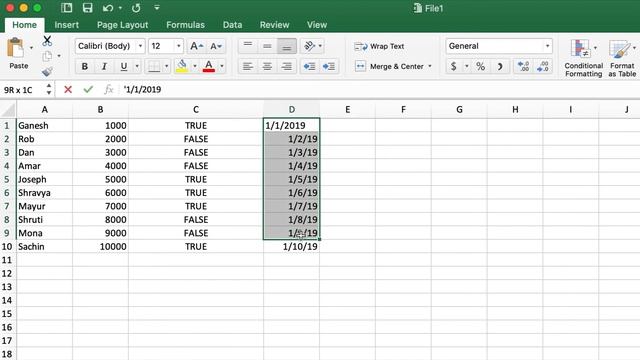Open the fill color palette arrow
Viewport: 640px width, 360px height.
tap(195, 66)
